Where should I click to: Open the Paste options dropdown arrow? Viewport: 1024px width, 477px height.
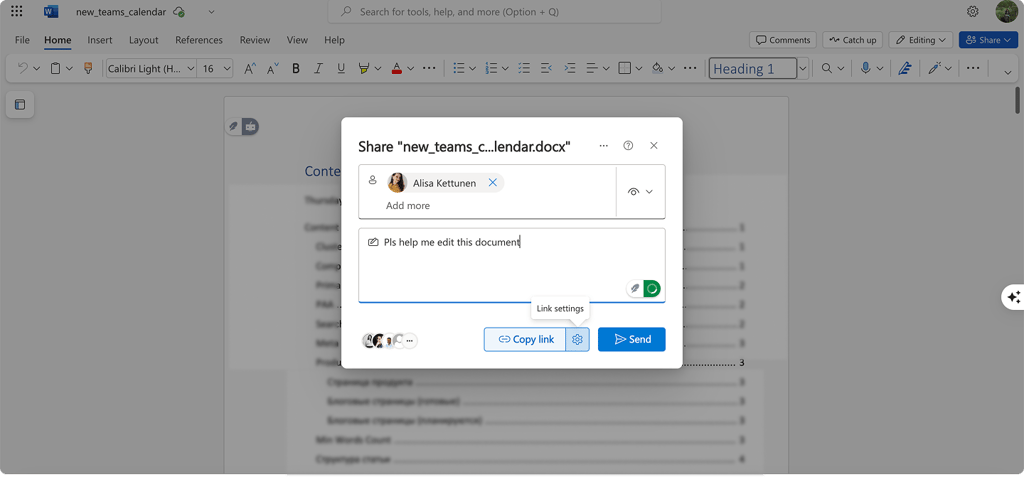[69, 68]
